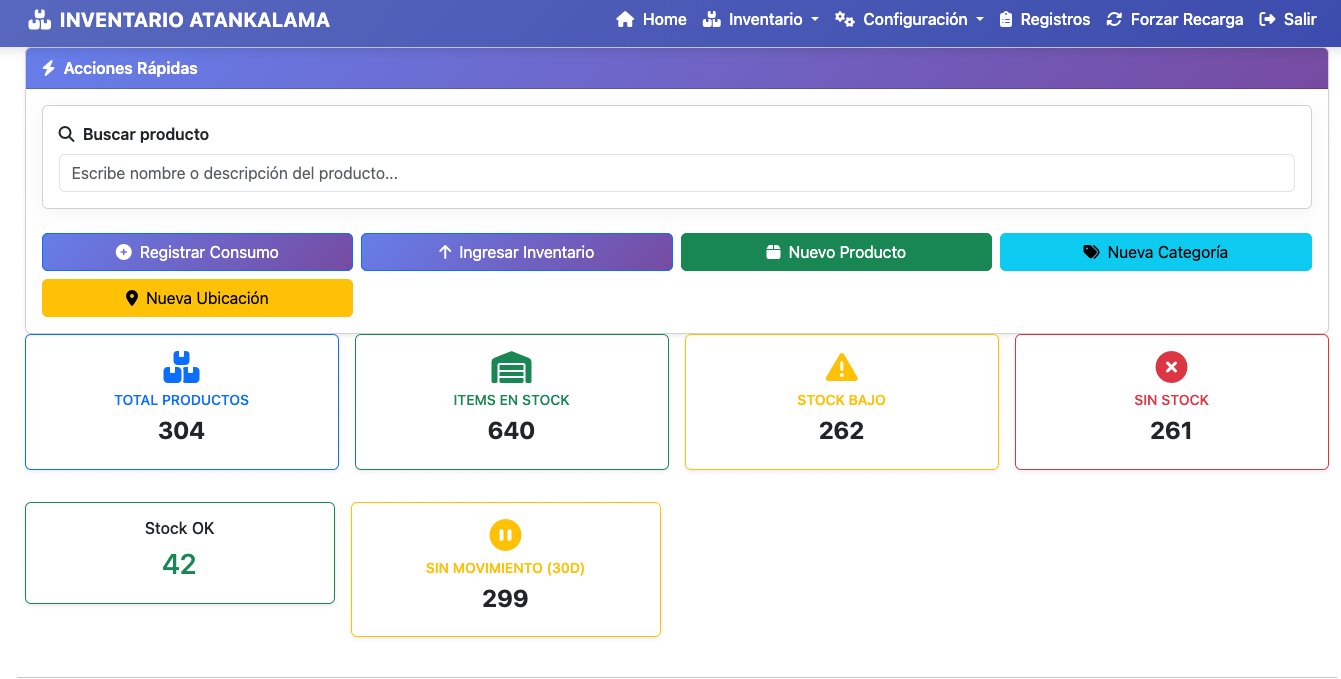The image size is (1341, 679).
Task: Expand the Configuración dropdown
Action: 908,19
